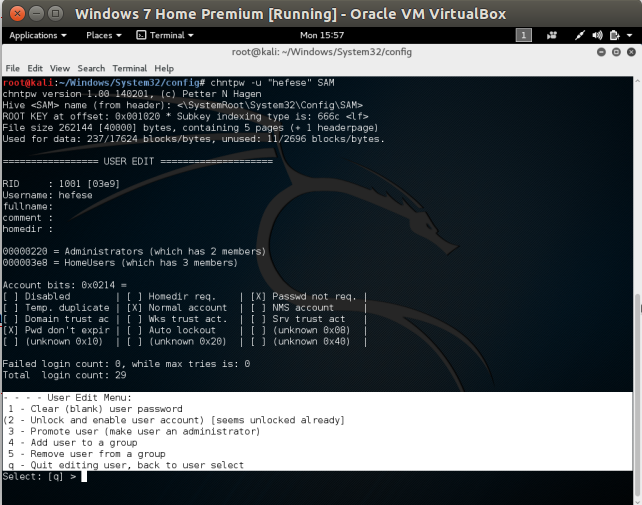Image resolution: width=642 pixels, height=505 pixels.
Task: Maximize the root@kali terminal window
Action: 616,52
